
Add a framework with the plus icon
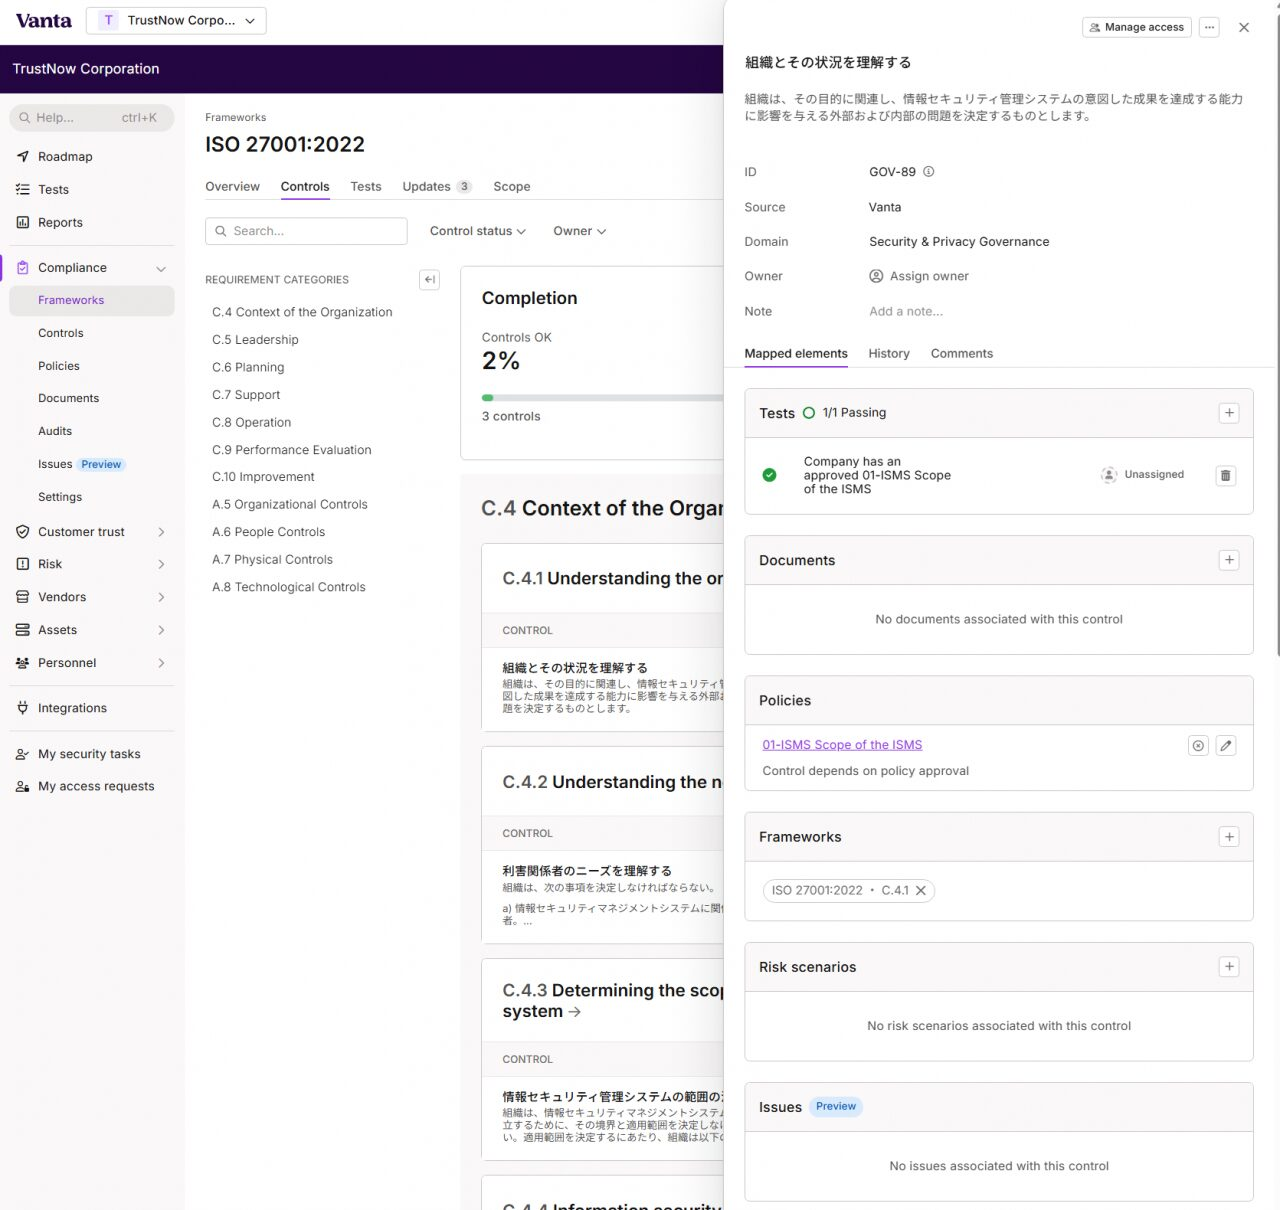click(1230, 837)
